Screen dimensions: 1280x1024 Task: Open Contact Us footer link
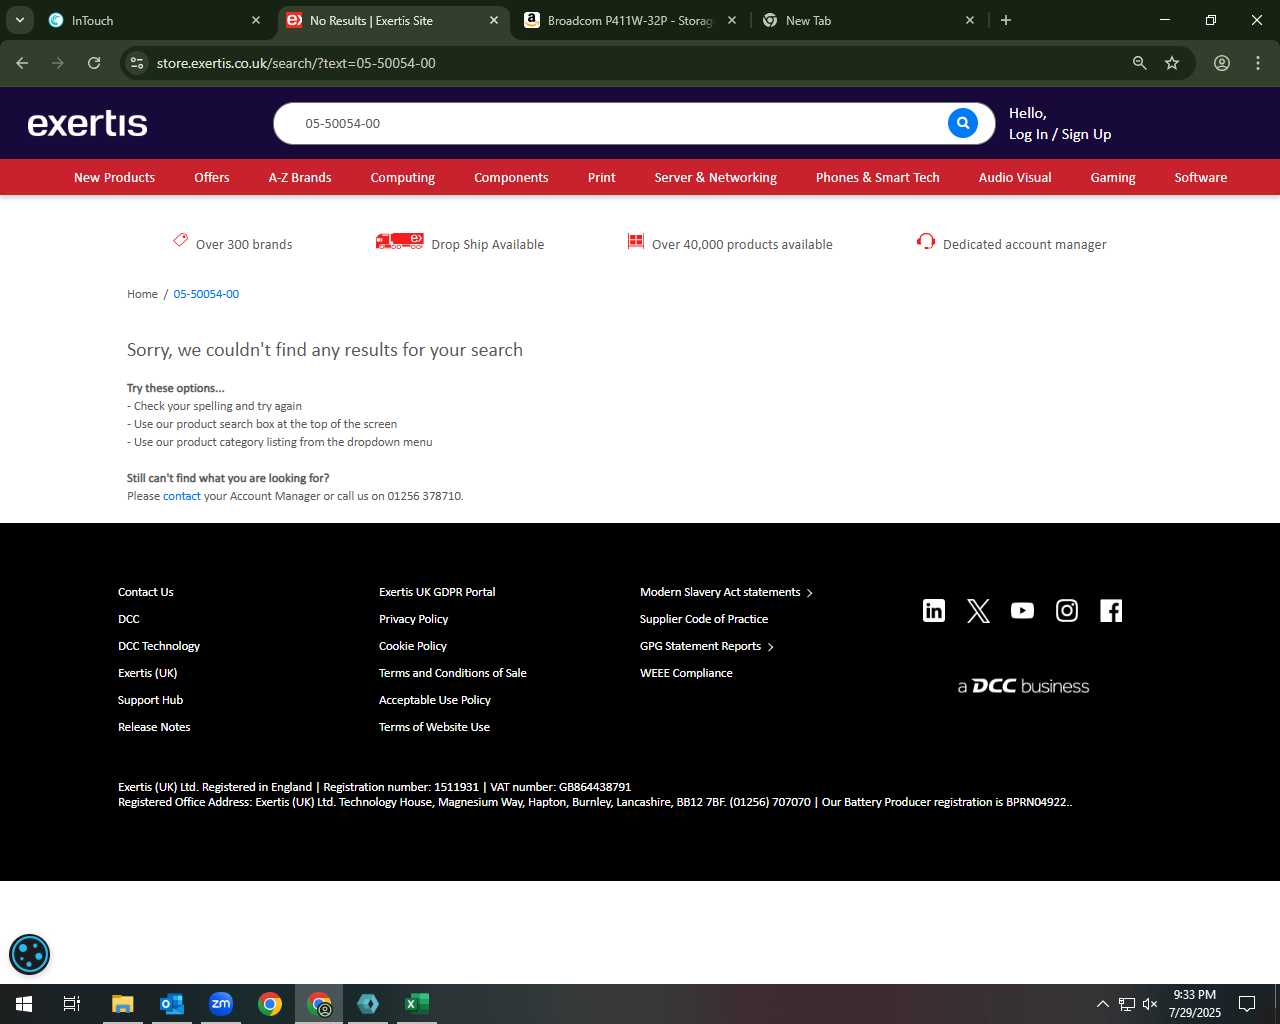(x=146, y=592)
